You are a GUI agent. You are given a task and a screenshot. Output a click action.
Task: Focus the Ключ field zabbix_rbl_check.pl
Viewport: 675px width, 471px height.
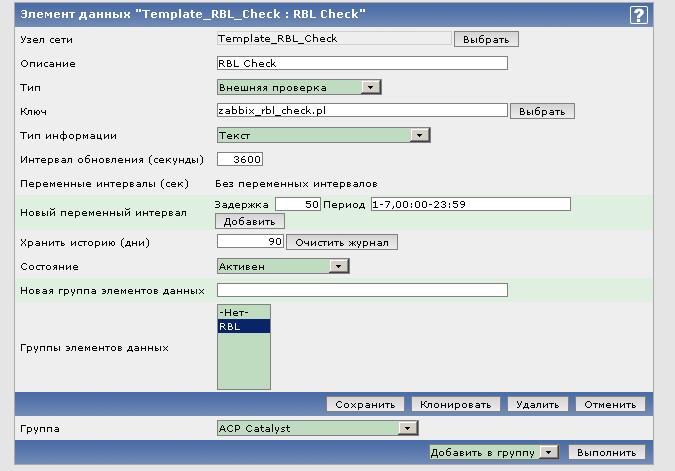coord(362,111)
